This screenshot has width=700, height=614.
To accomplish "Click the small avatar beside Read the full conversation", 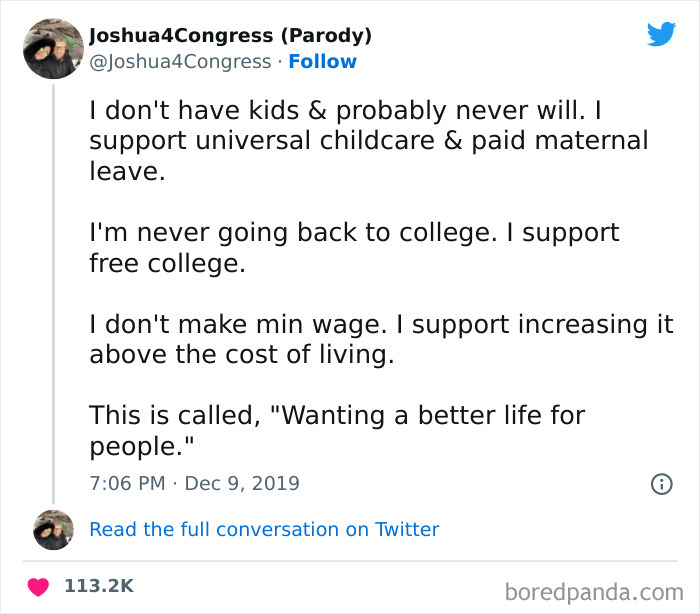I will (x=51, y=529).
